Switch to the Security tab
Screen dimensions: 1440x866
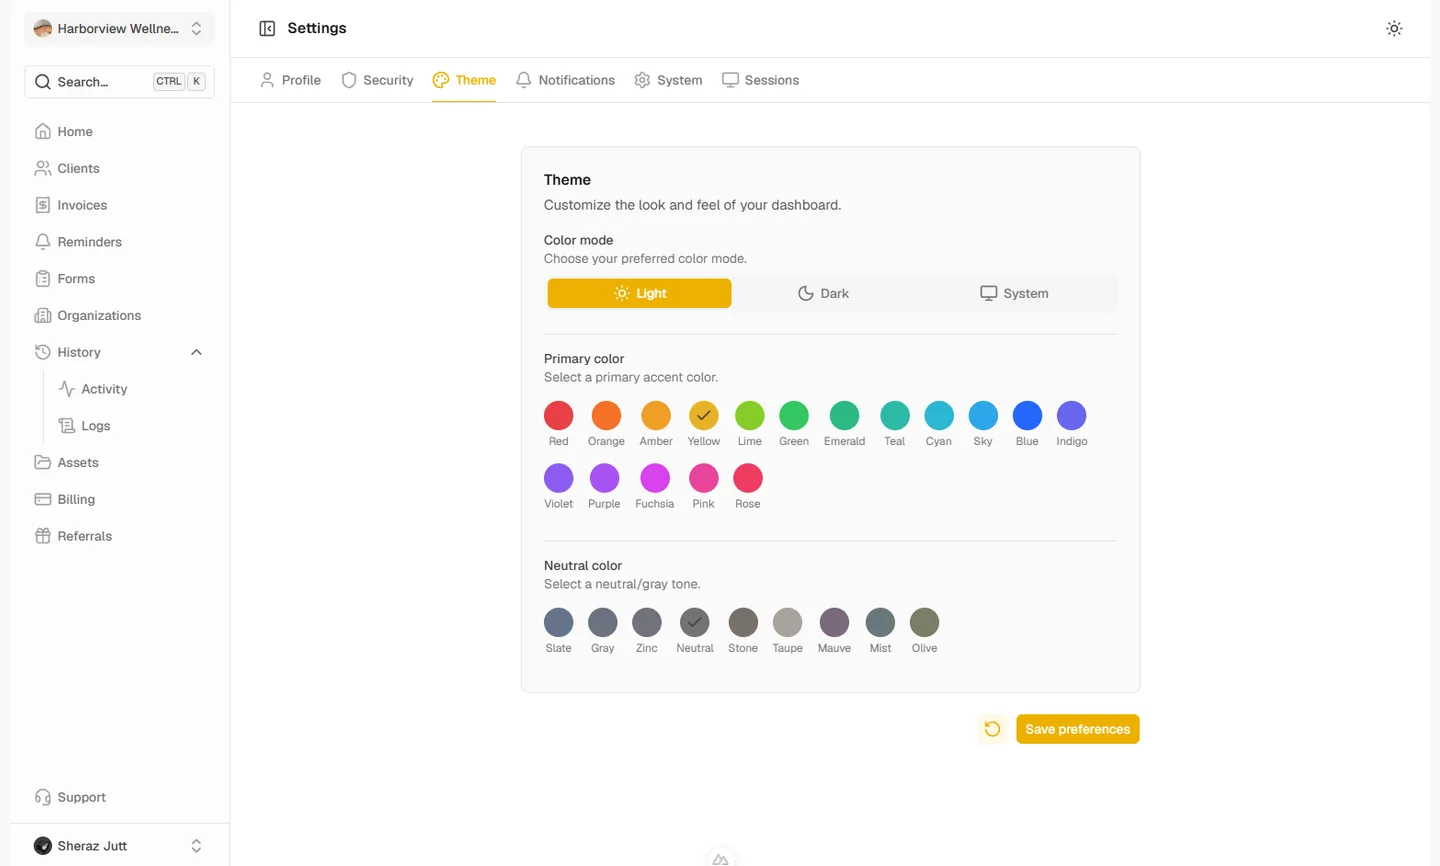point(377,80)
